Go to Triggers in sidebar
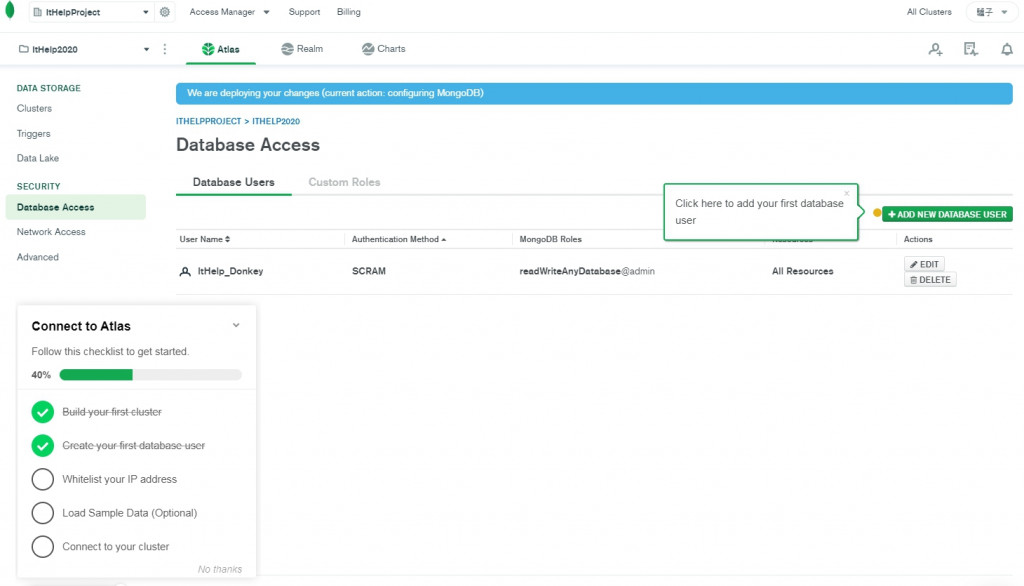Viewport: 1024px width, 586px height. 33,133
